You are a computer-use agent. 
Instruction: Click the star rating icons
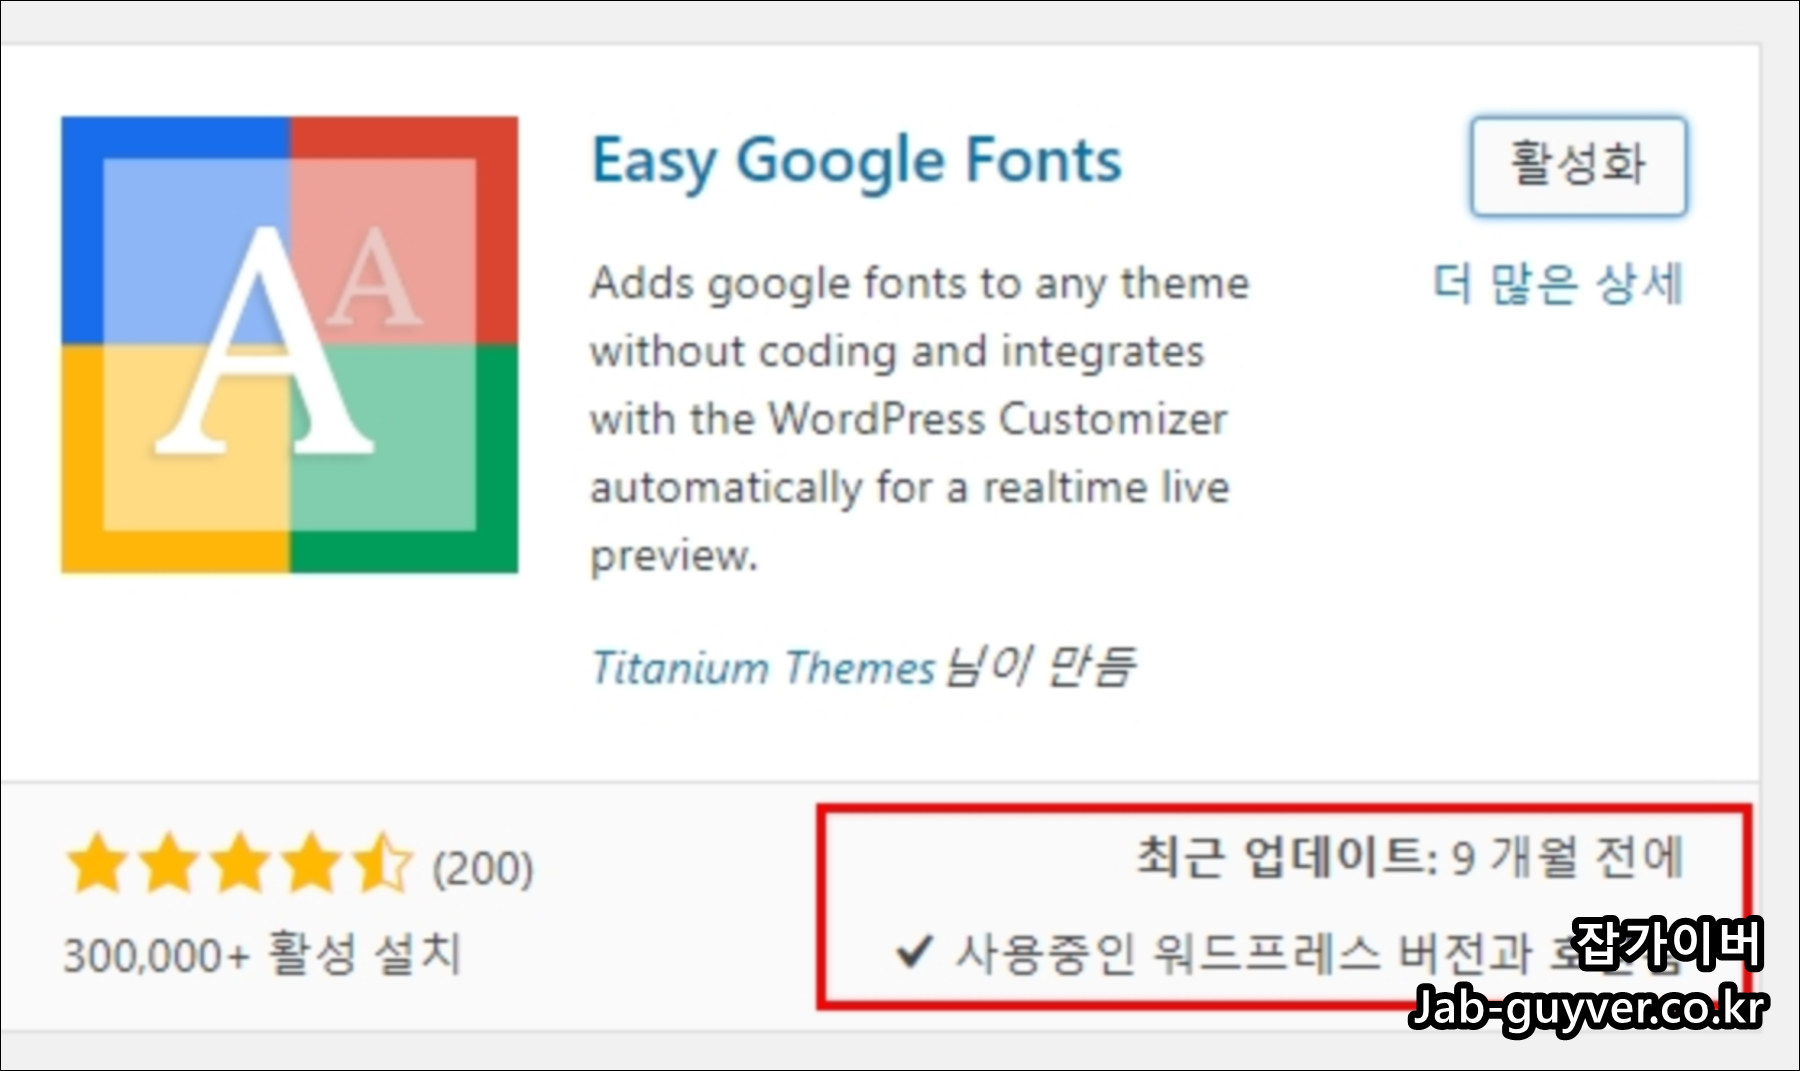(239, 864)
